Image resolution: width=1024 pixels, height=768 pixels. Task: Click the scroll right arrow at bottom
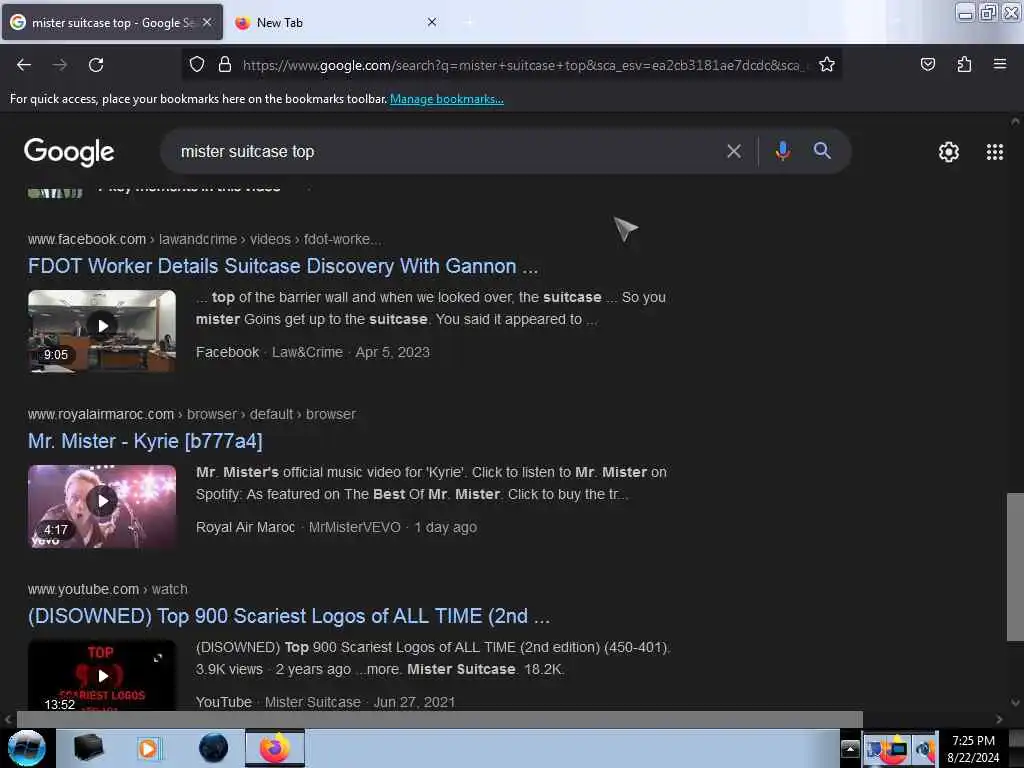pyautogui.click(x=999, y=719)
